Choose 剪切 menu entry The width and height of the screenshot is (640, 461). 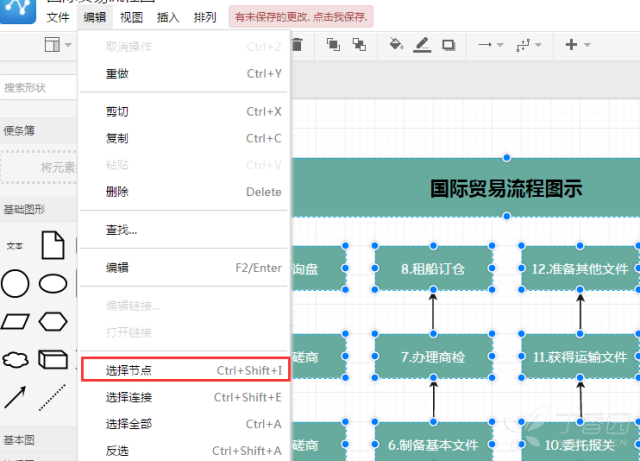coord(184,111)
